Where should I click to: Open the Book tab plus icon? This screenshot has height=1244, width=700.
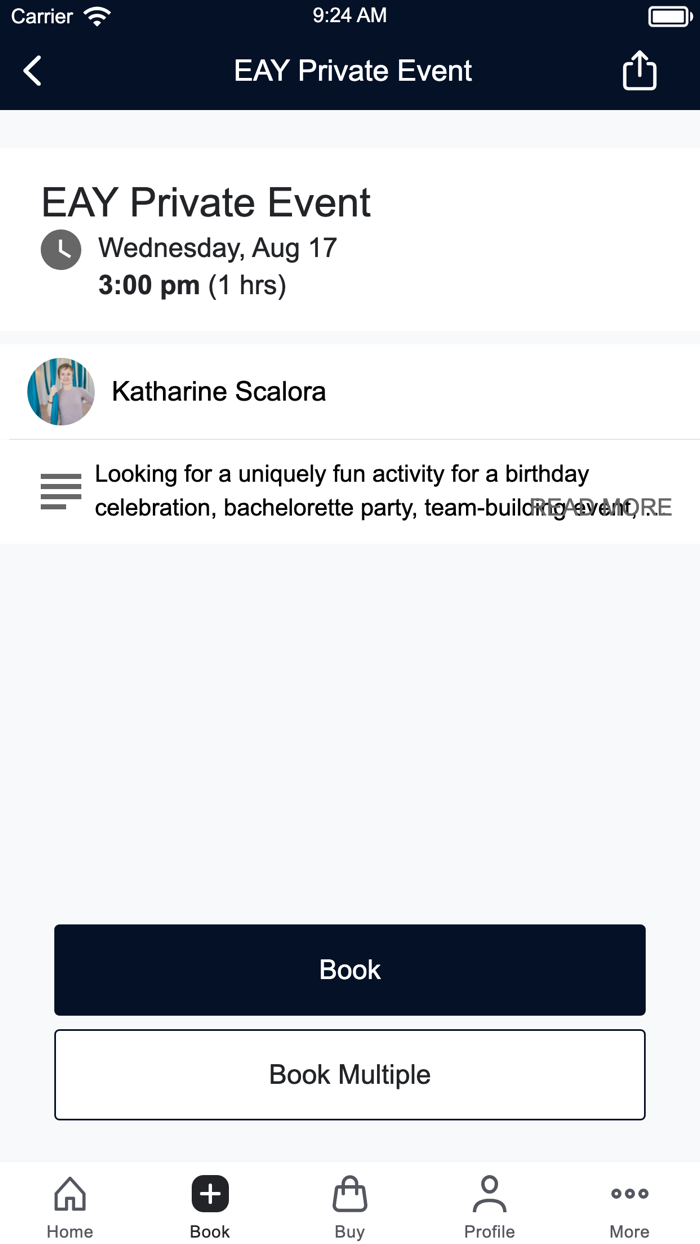210,1194
